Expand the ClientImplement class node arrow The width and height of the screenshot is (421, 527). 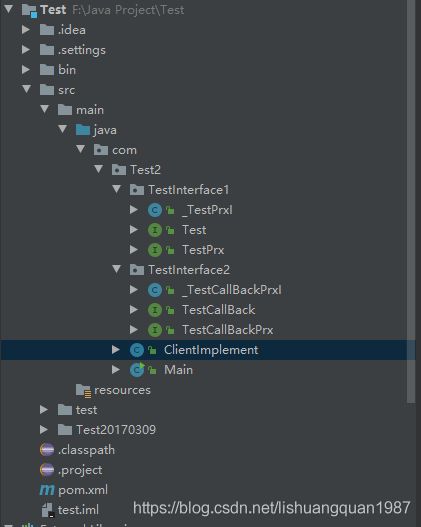pyautogui.click(x=116, y=350)
